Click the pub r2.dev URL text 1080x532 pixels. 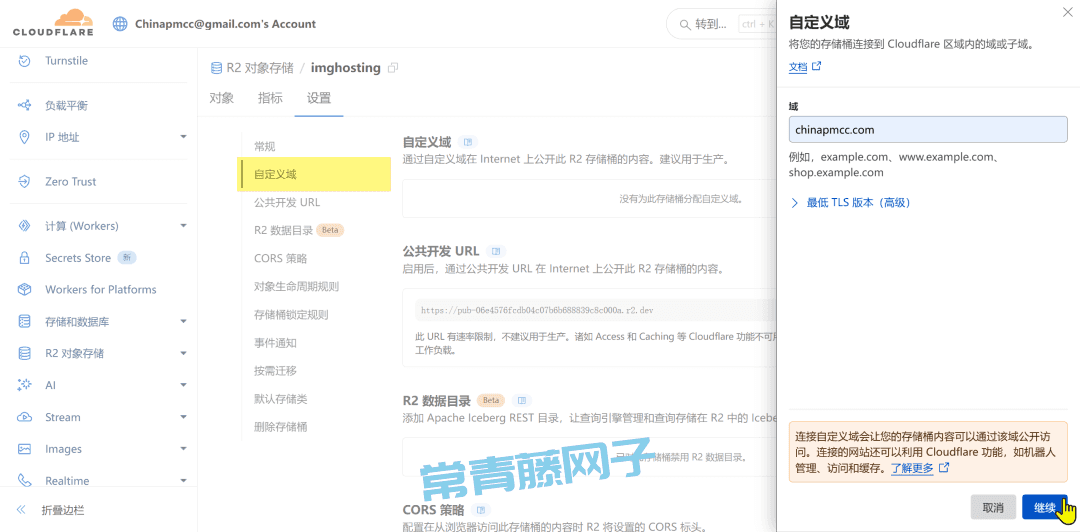(x=537, y=311)
